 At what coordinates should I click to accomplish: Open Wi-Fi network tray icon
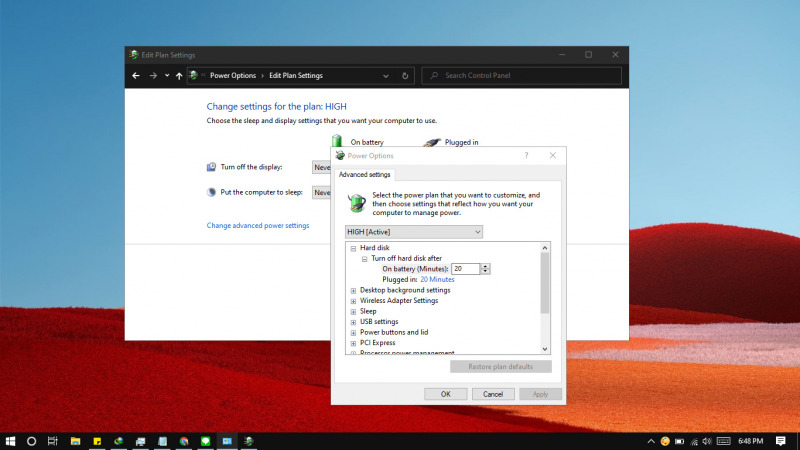click(694, 441)
